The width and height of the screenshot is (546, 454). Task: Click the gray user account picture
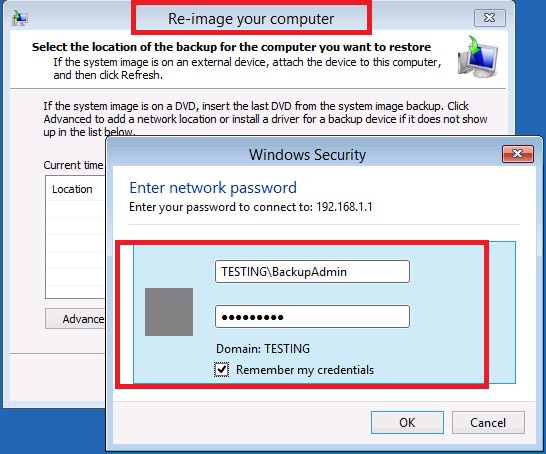[169, 312]
